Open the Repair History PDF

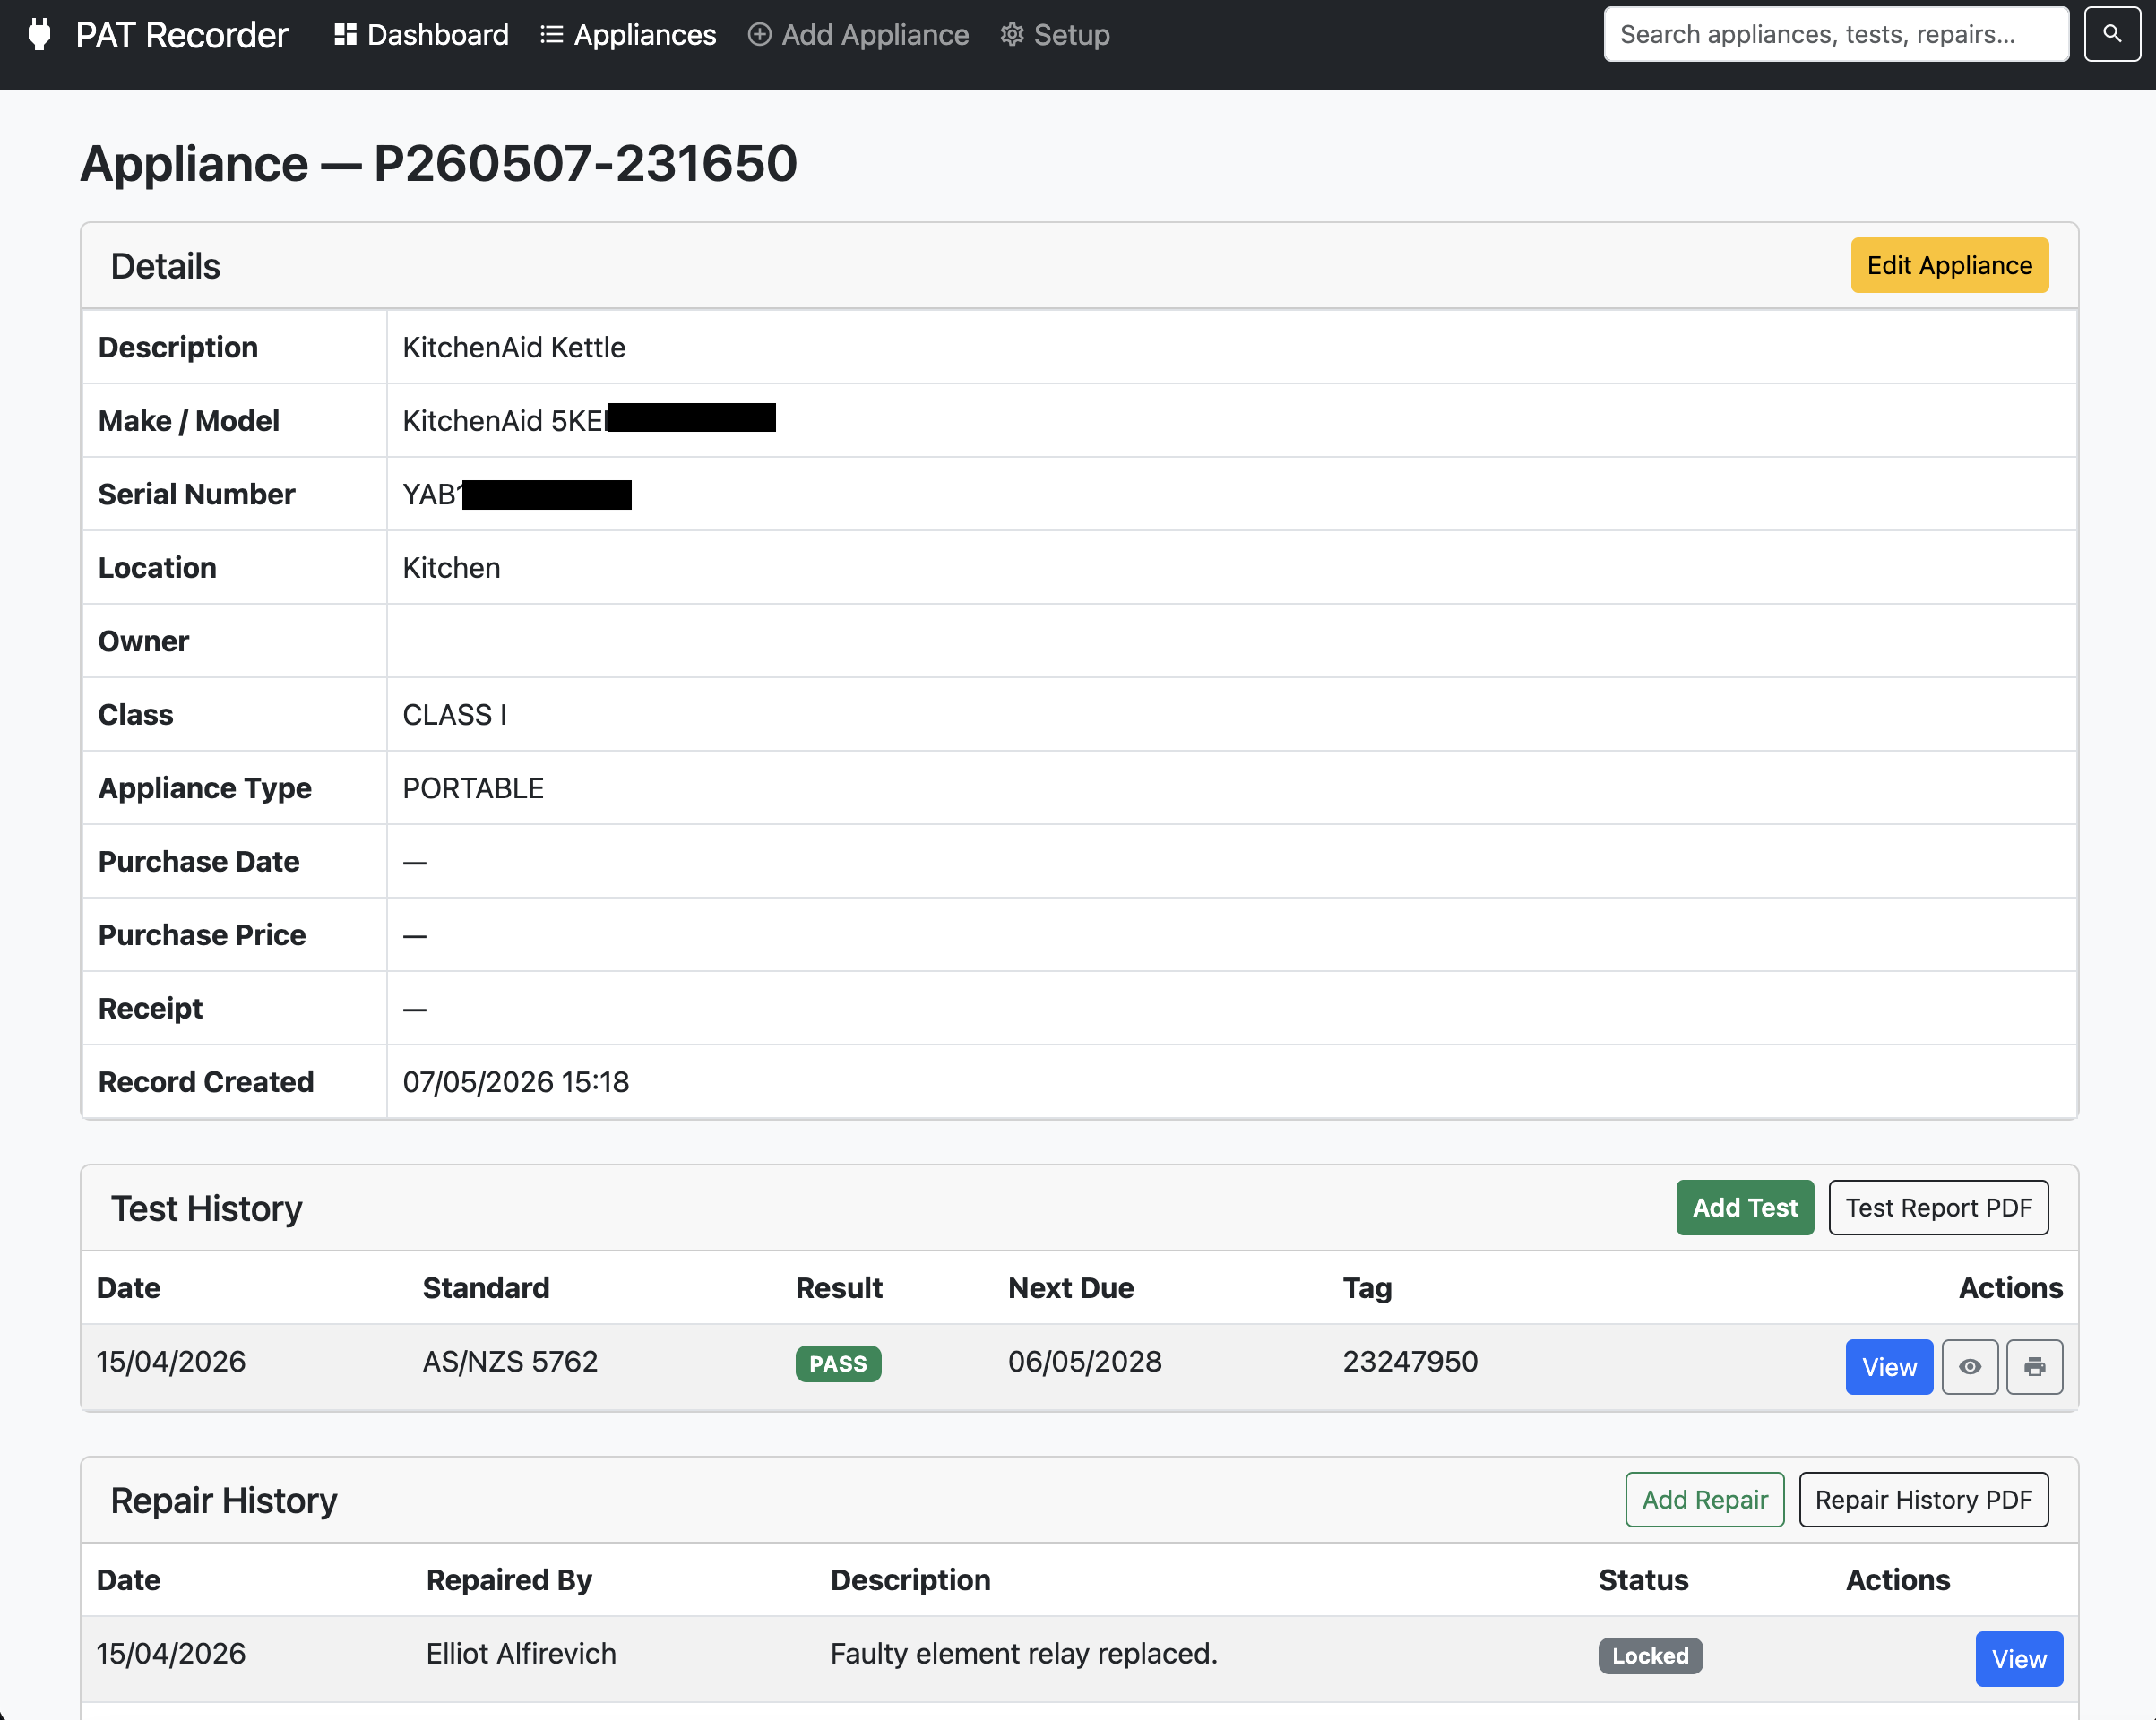1923,1499
